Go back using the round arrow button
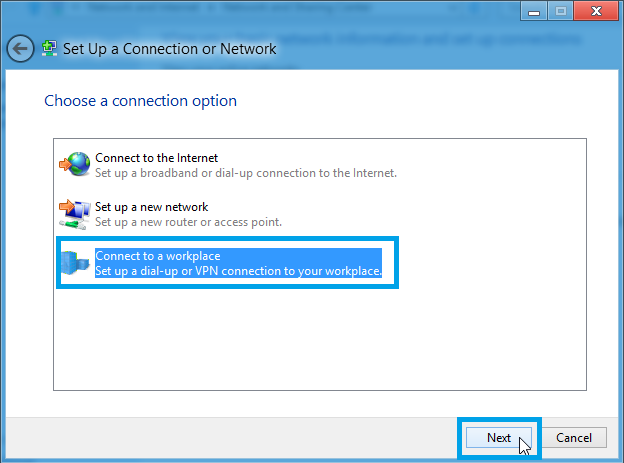The width and height of the screenshot is (624, 463). [x=20, y=49]
